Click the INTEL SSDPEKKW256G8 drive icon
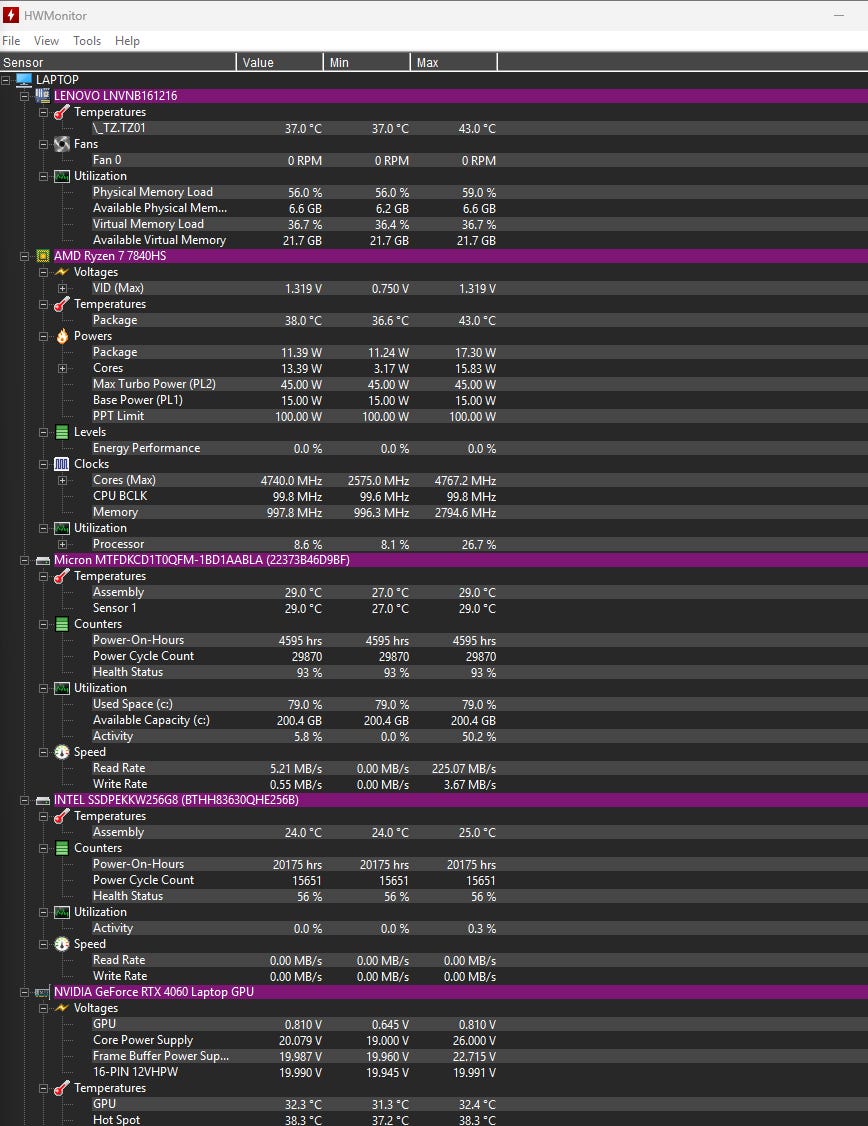 click(42, 800)
